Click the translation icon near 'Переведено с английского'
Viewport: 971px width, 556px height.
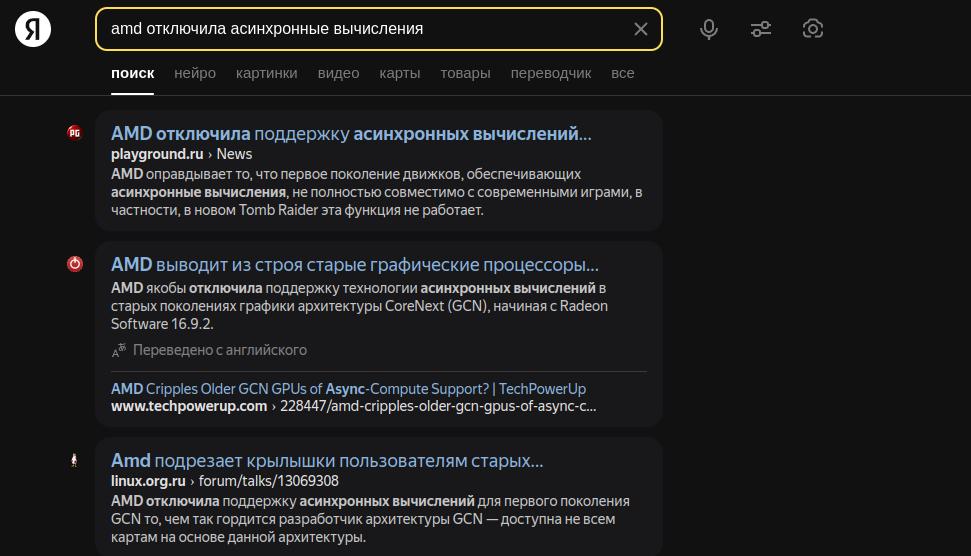(119, 350)
